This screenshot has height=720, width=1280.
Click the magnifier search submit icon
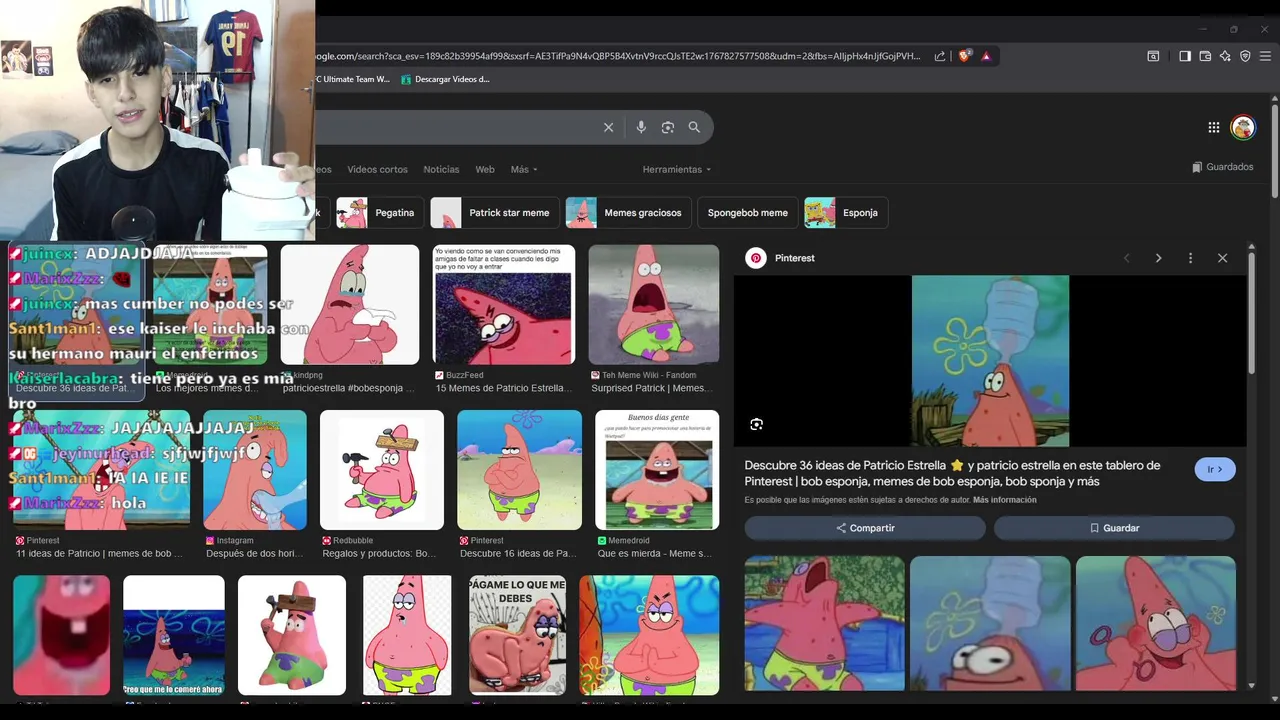pos(694,127)
